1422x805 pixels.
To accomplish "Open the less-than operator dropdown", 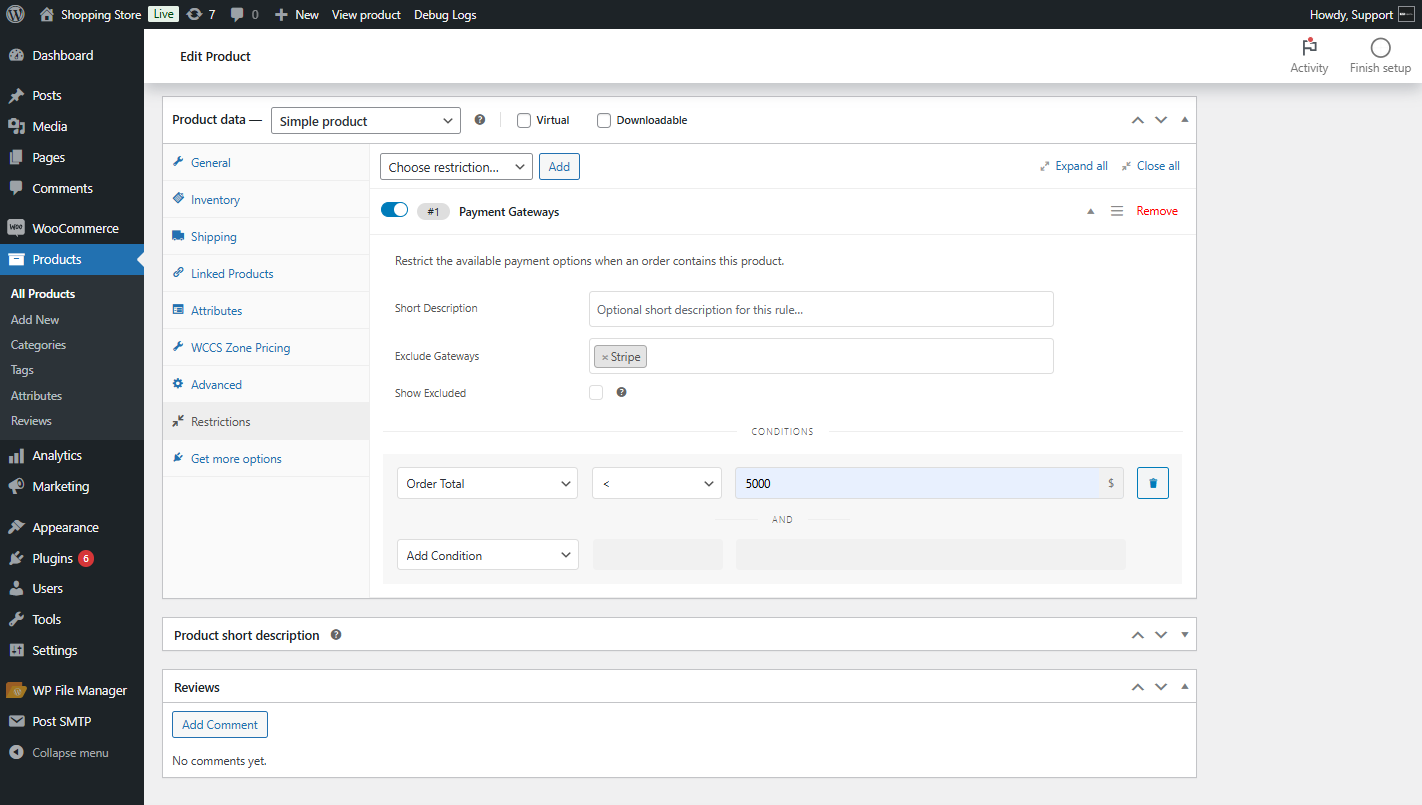I will point(657,484).
